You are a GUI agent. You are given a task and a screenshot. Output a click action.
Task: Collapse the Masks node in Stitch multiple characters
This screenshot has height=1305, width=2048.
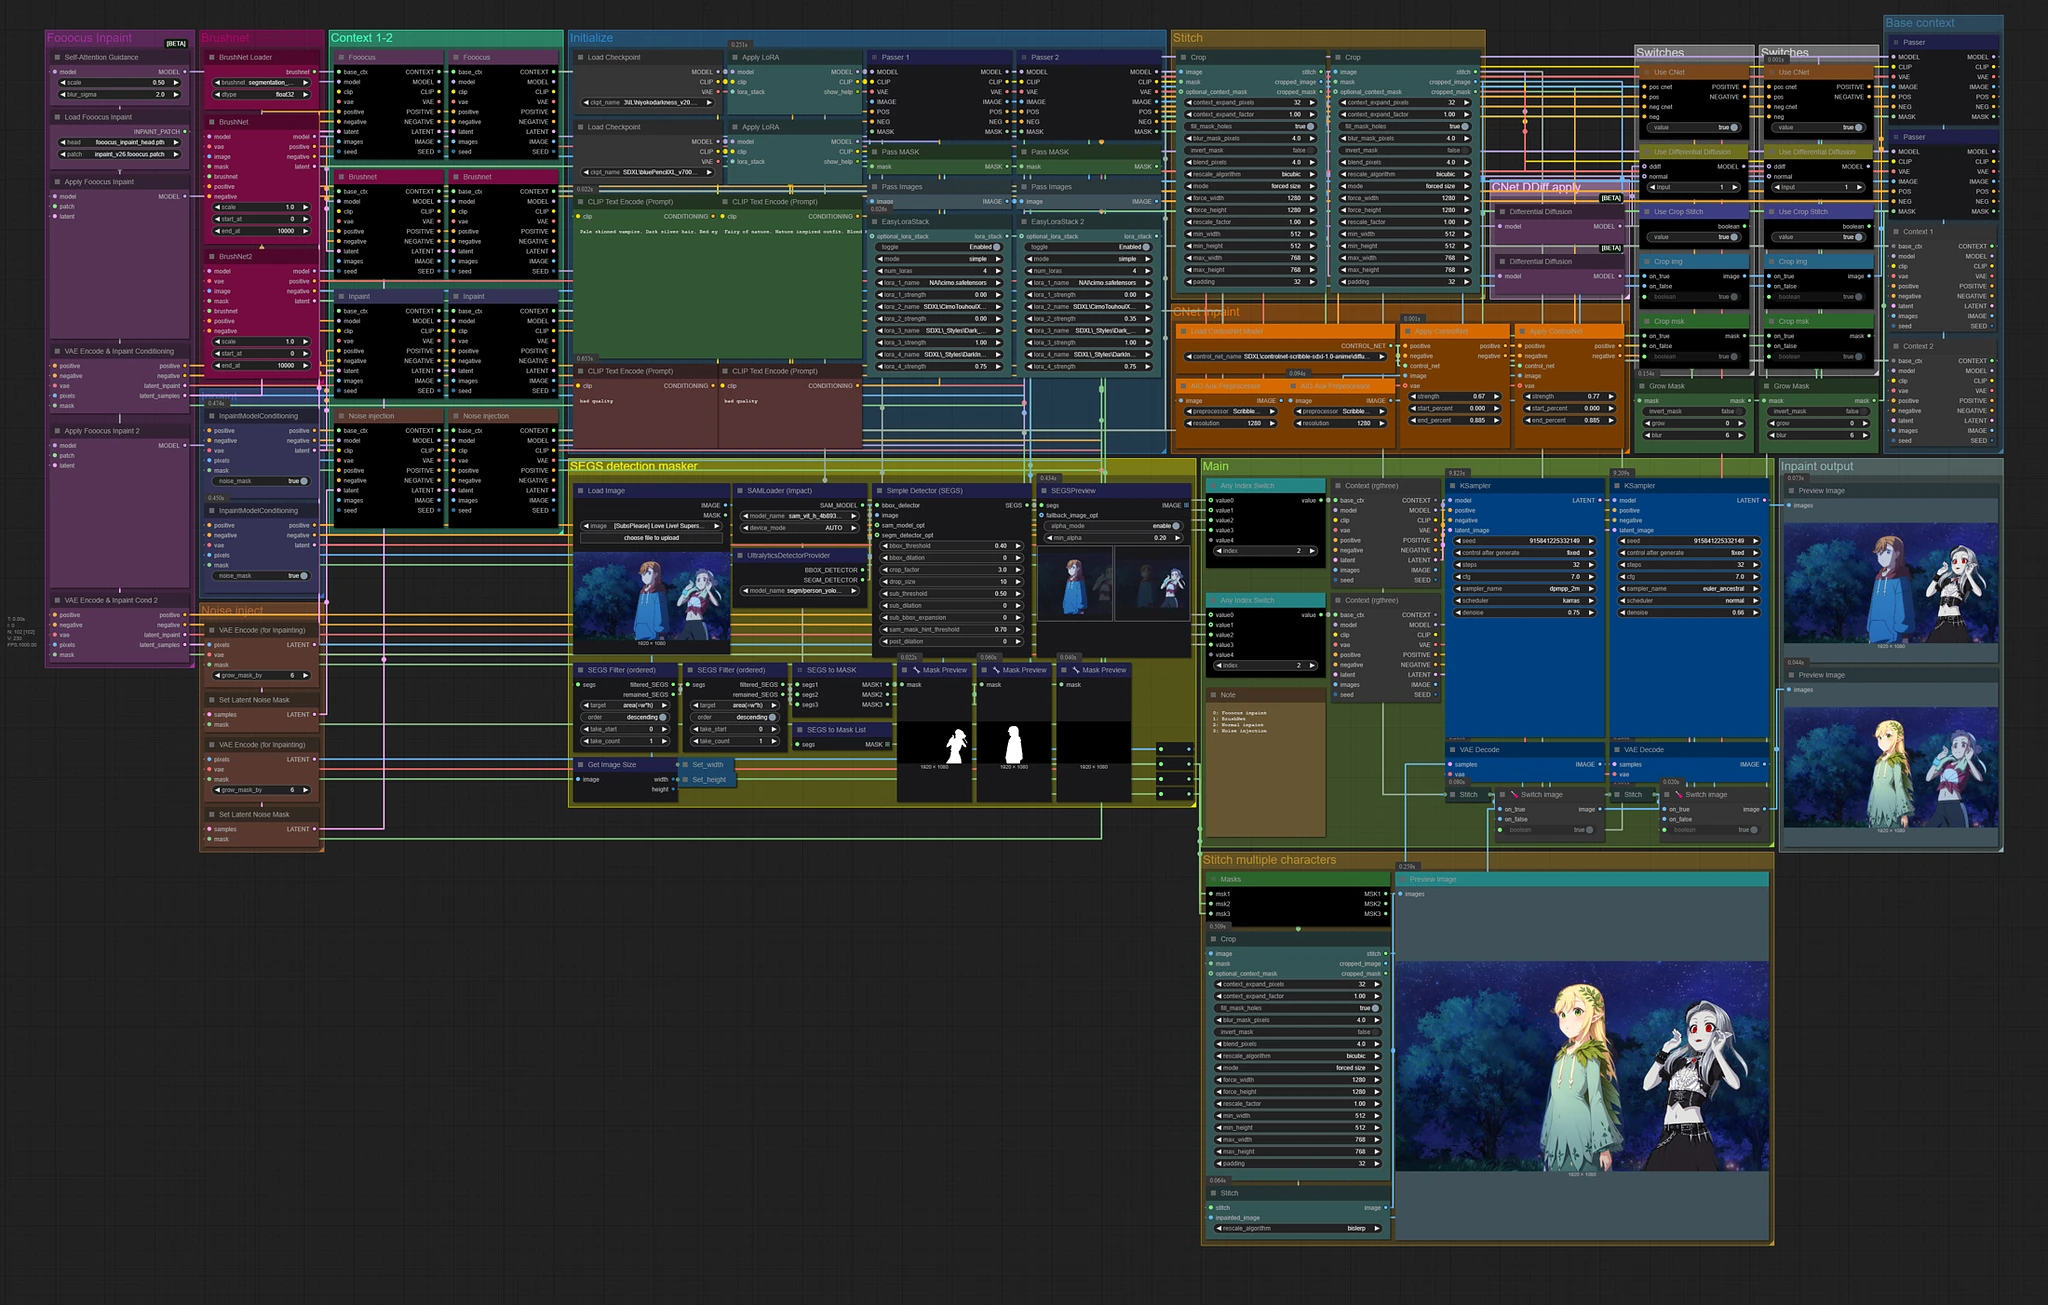coord(1213,880)
